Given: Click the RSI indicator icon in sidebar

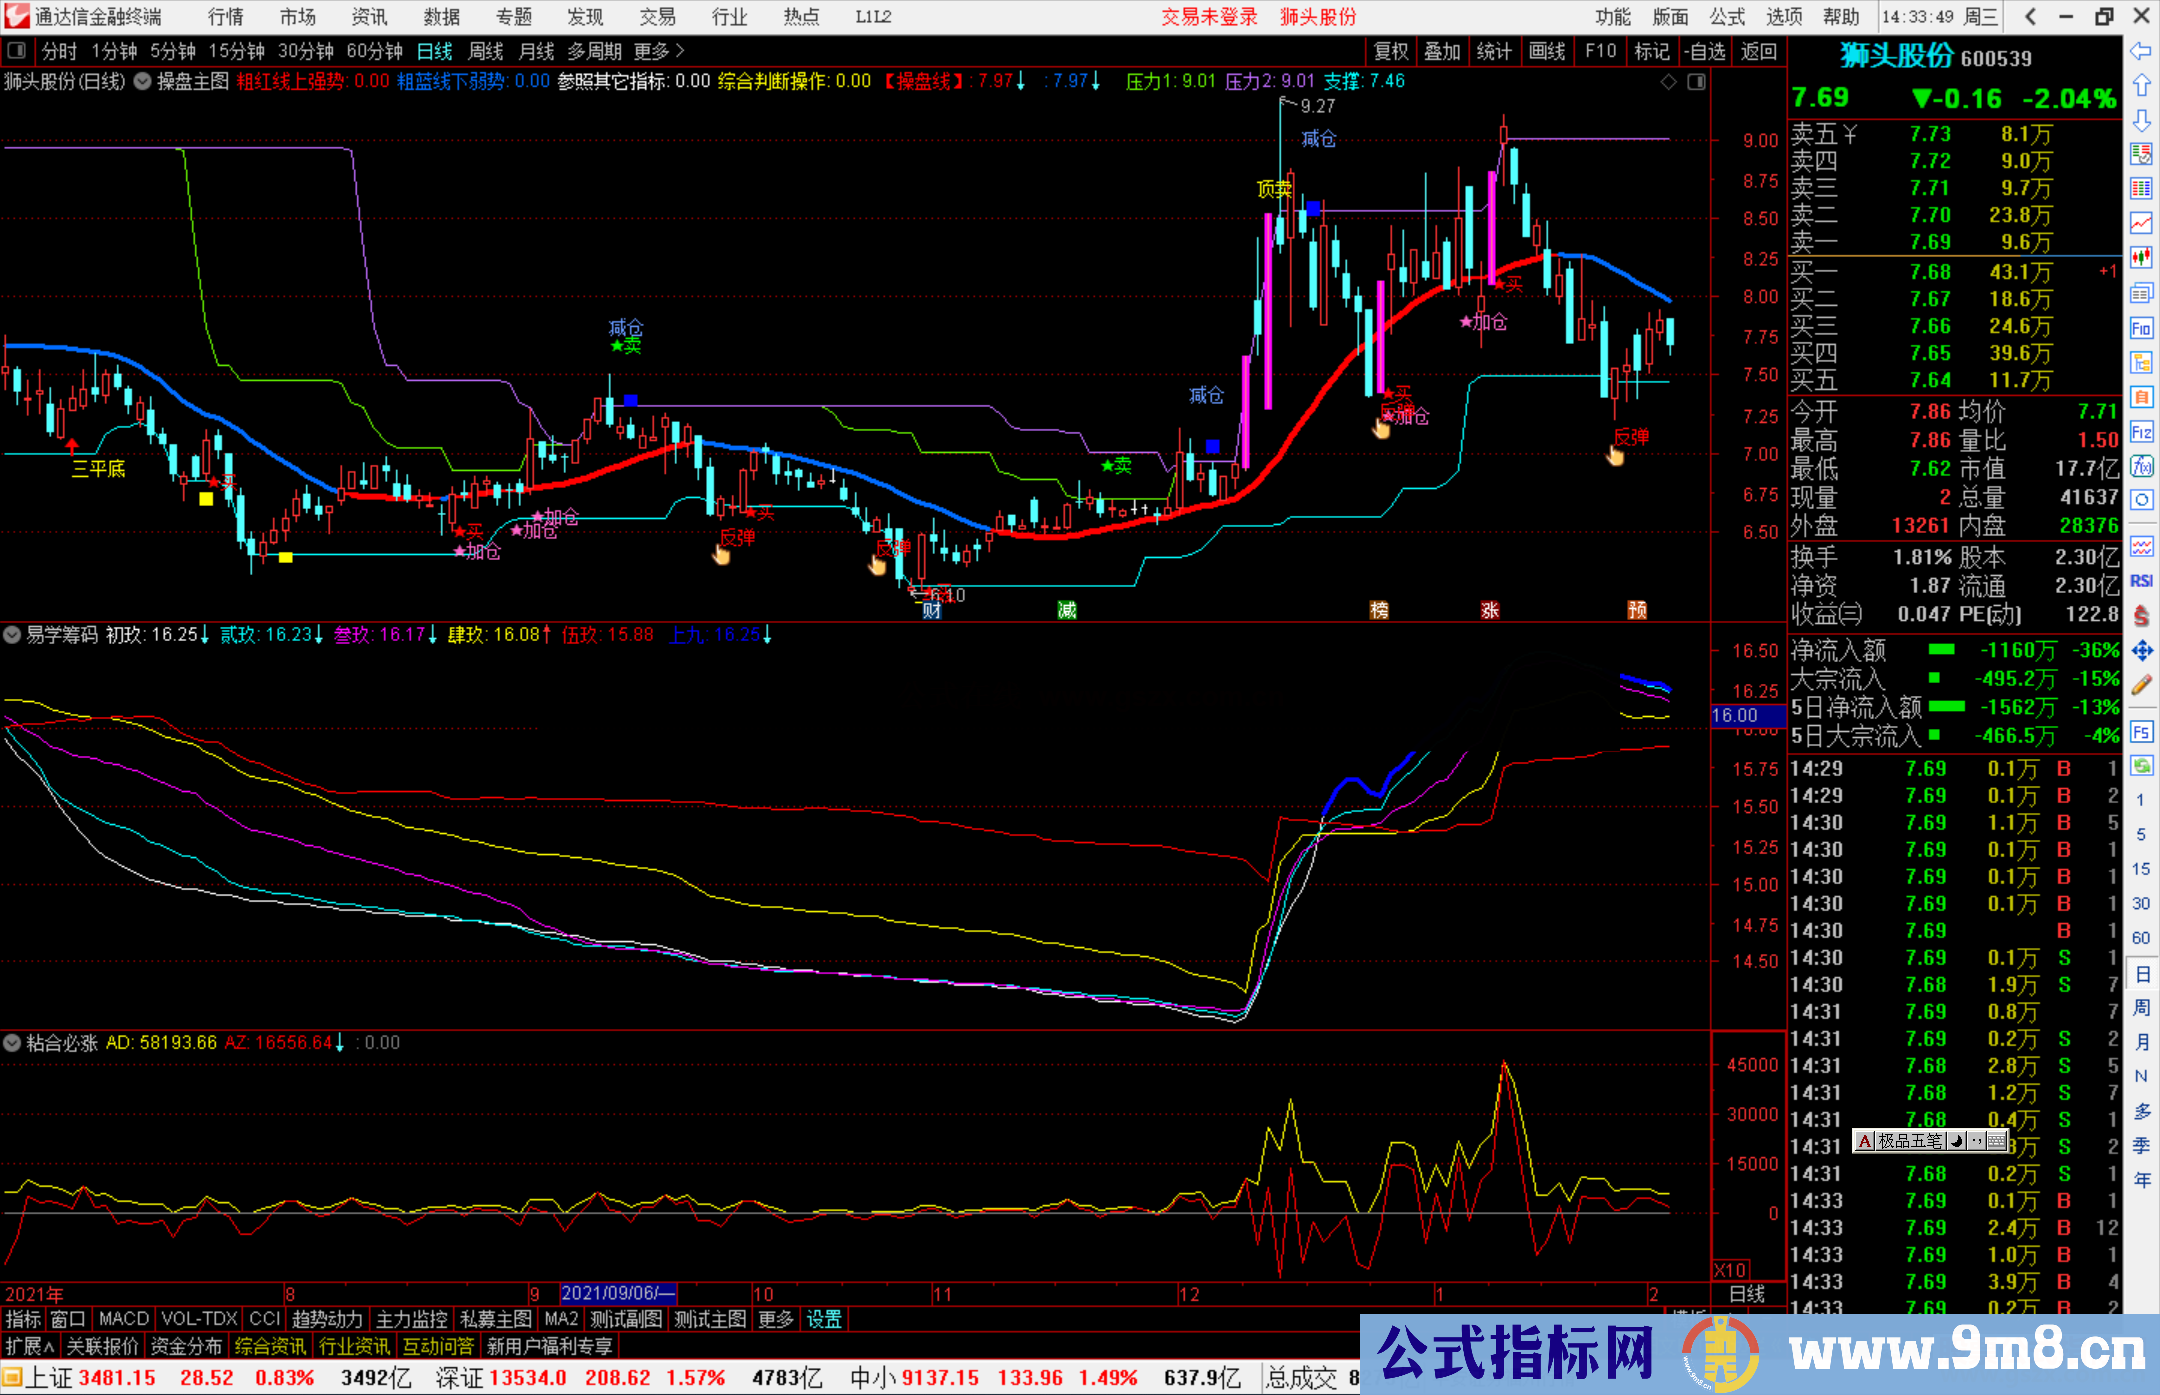Looking at the screenshot, I should [2141, 581].
